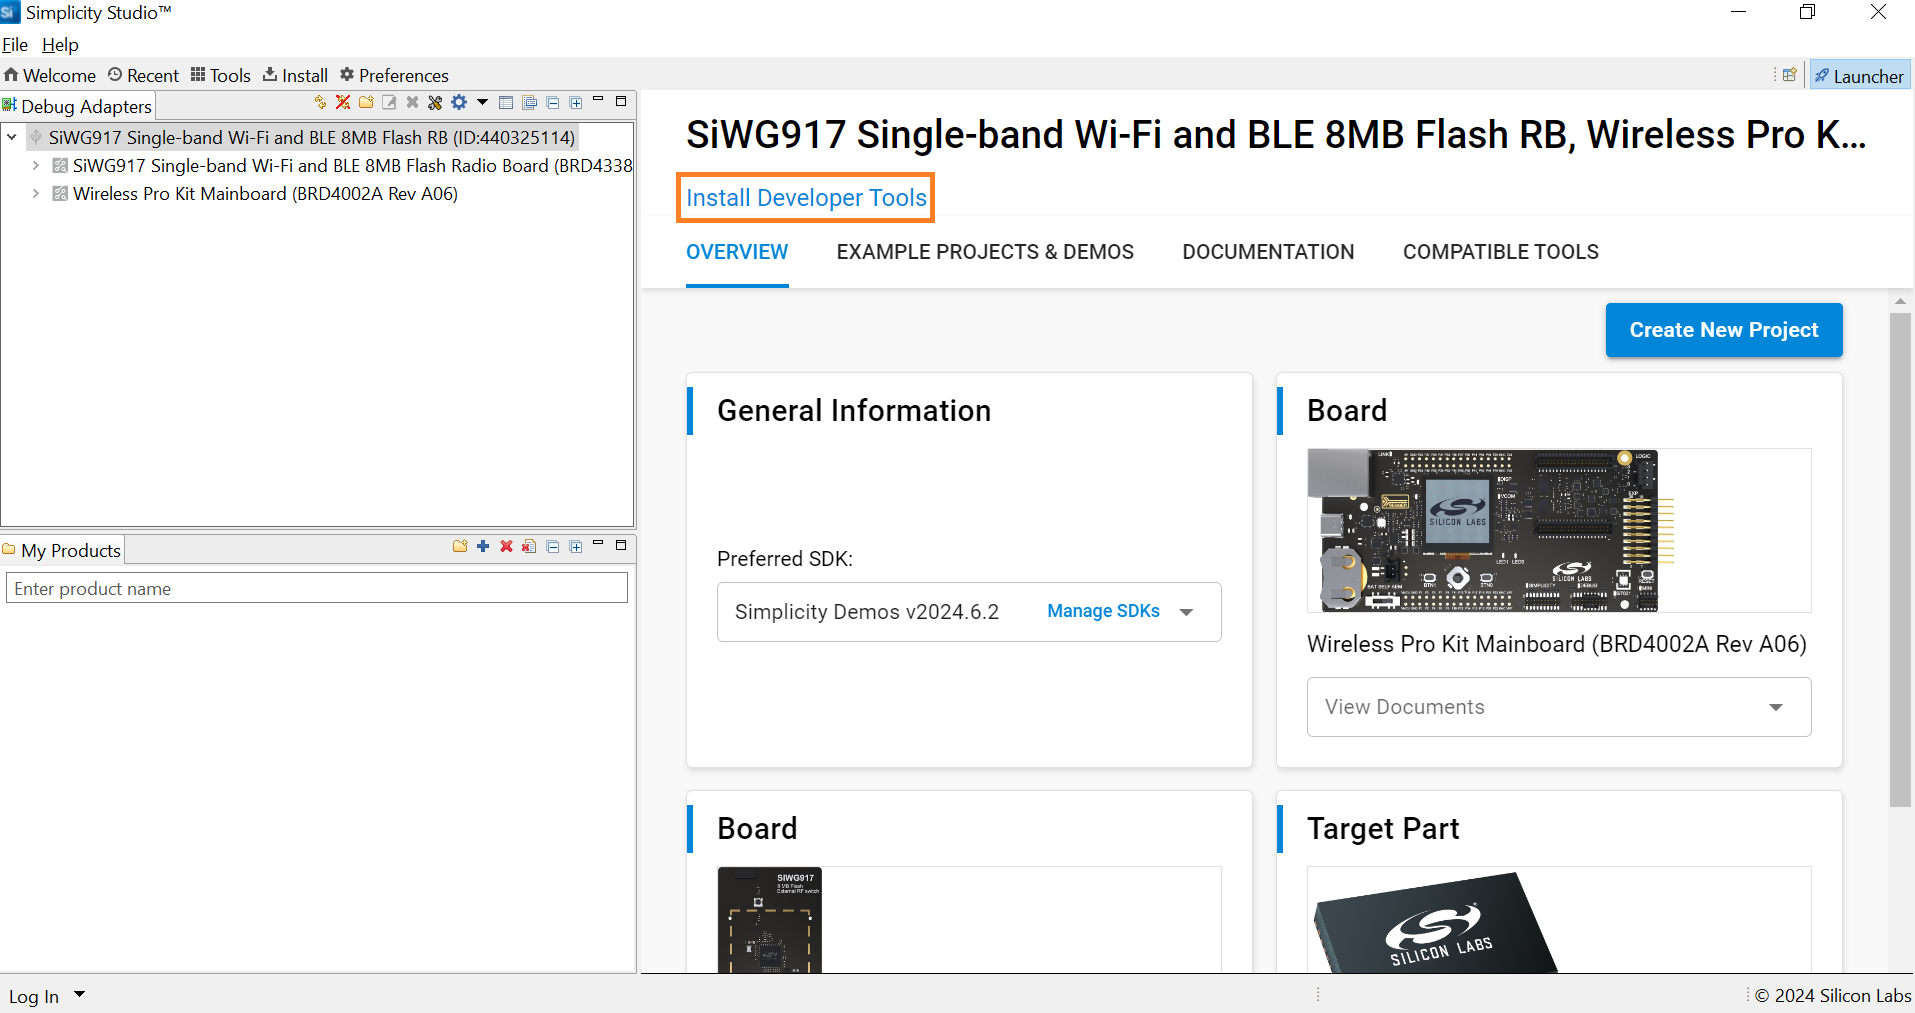Click the Install Developer Tools link
This screenshot has width=1915, height=1013.
[x=806, y=198]
